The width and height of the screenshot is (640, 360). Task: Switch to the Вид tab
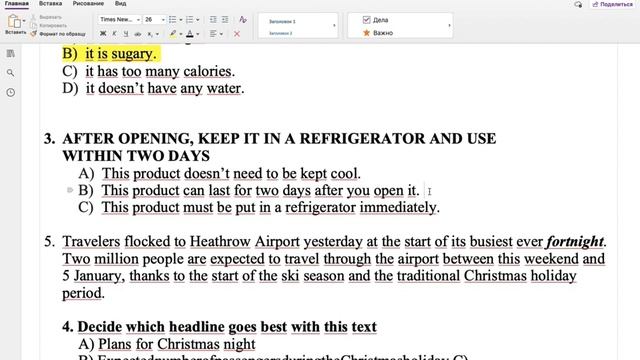pos(120,4)
